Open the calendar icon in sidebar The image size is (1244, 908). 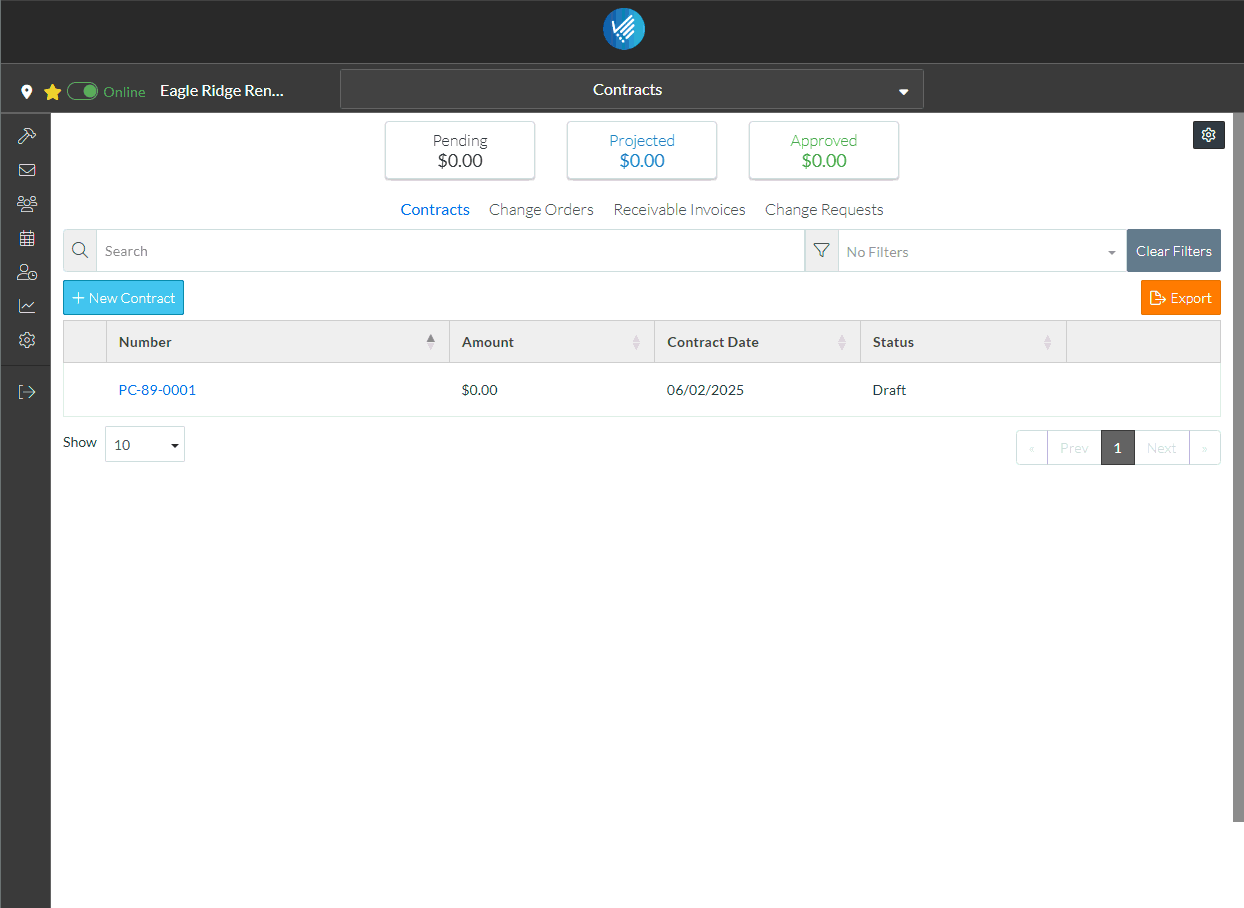(x=27, y=238)
